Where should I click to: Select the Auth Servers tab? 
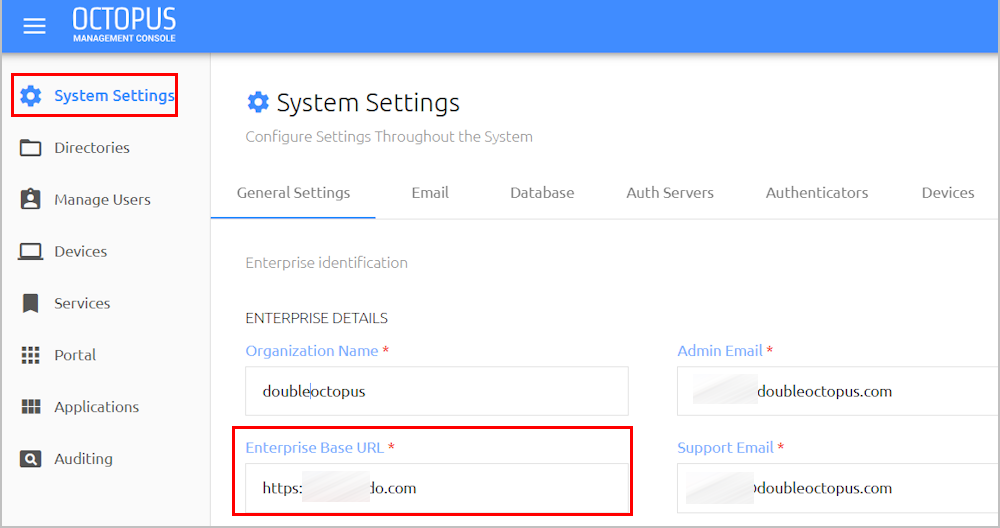click(670, 193)
